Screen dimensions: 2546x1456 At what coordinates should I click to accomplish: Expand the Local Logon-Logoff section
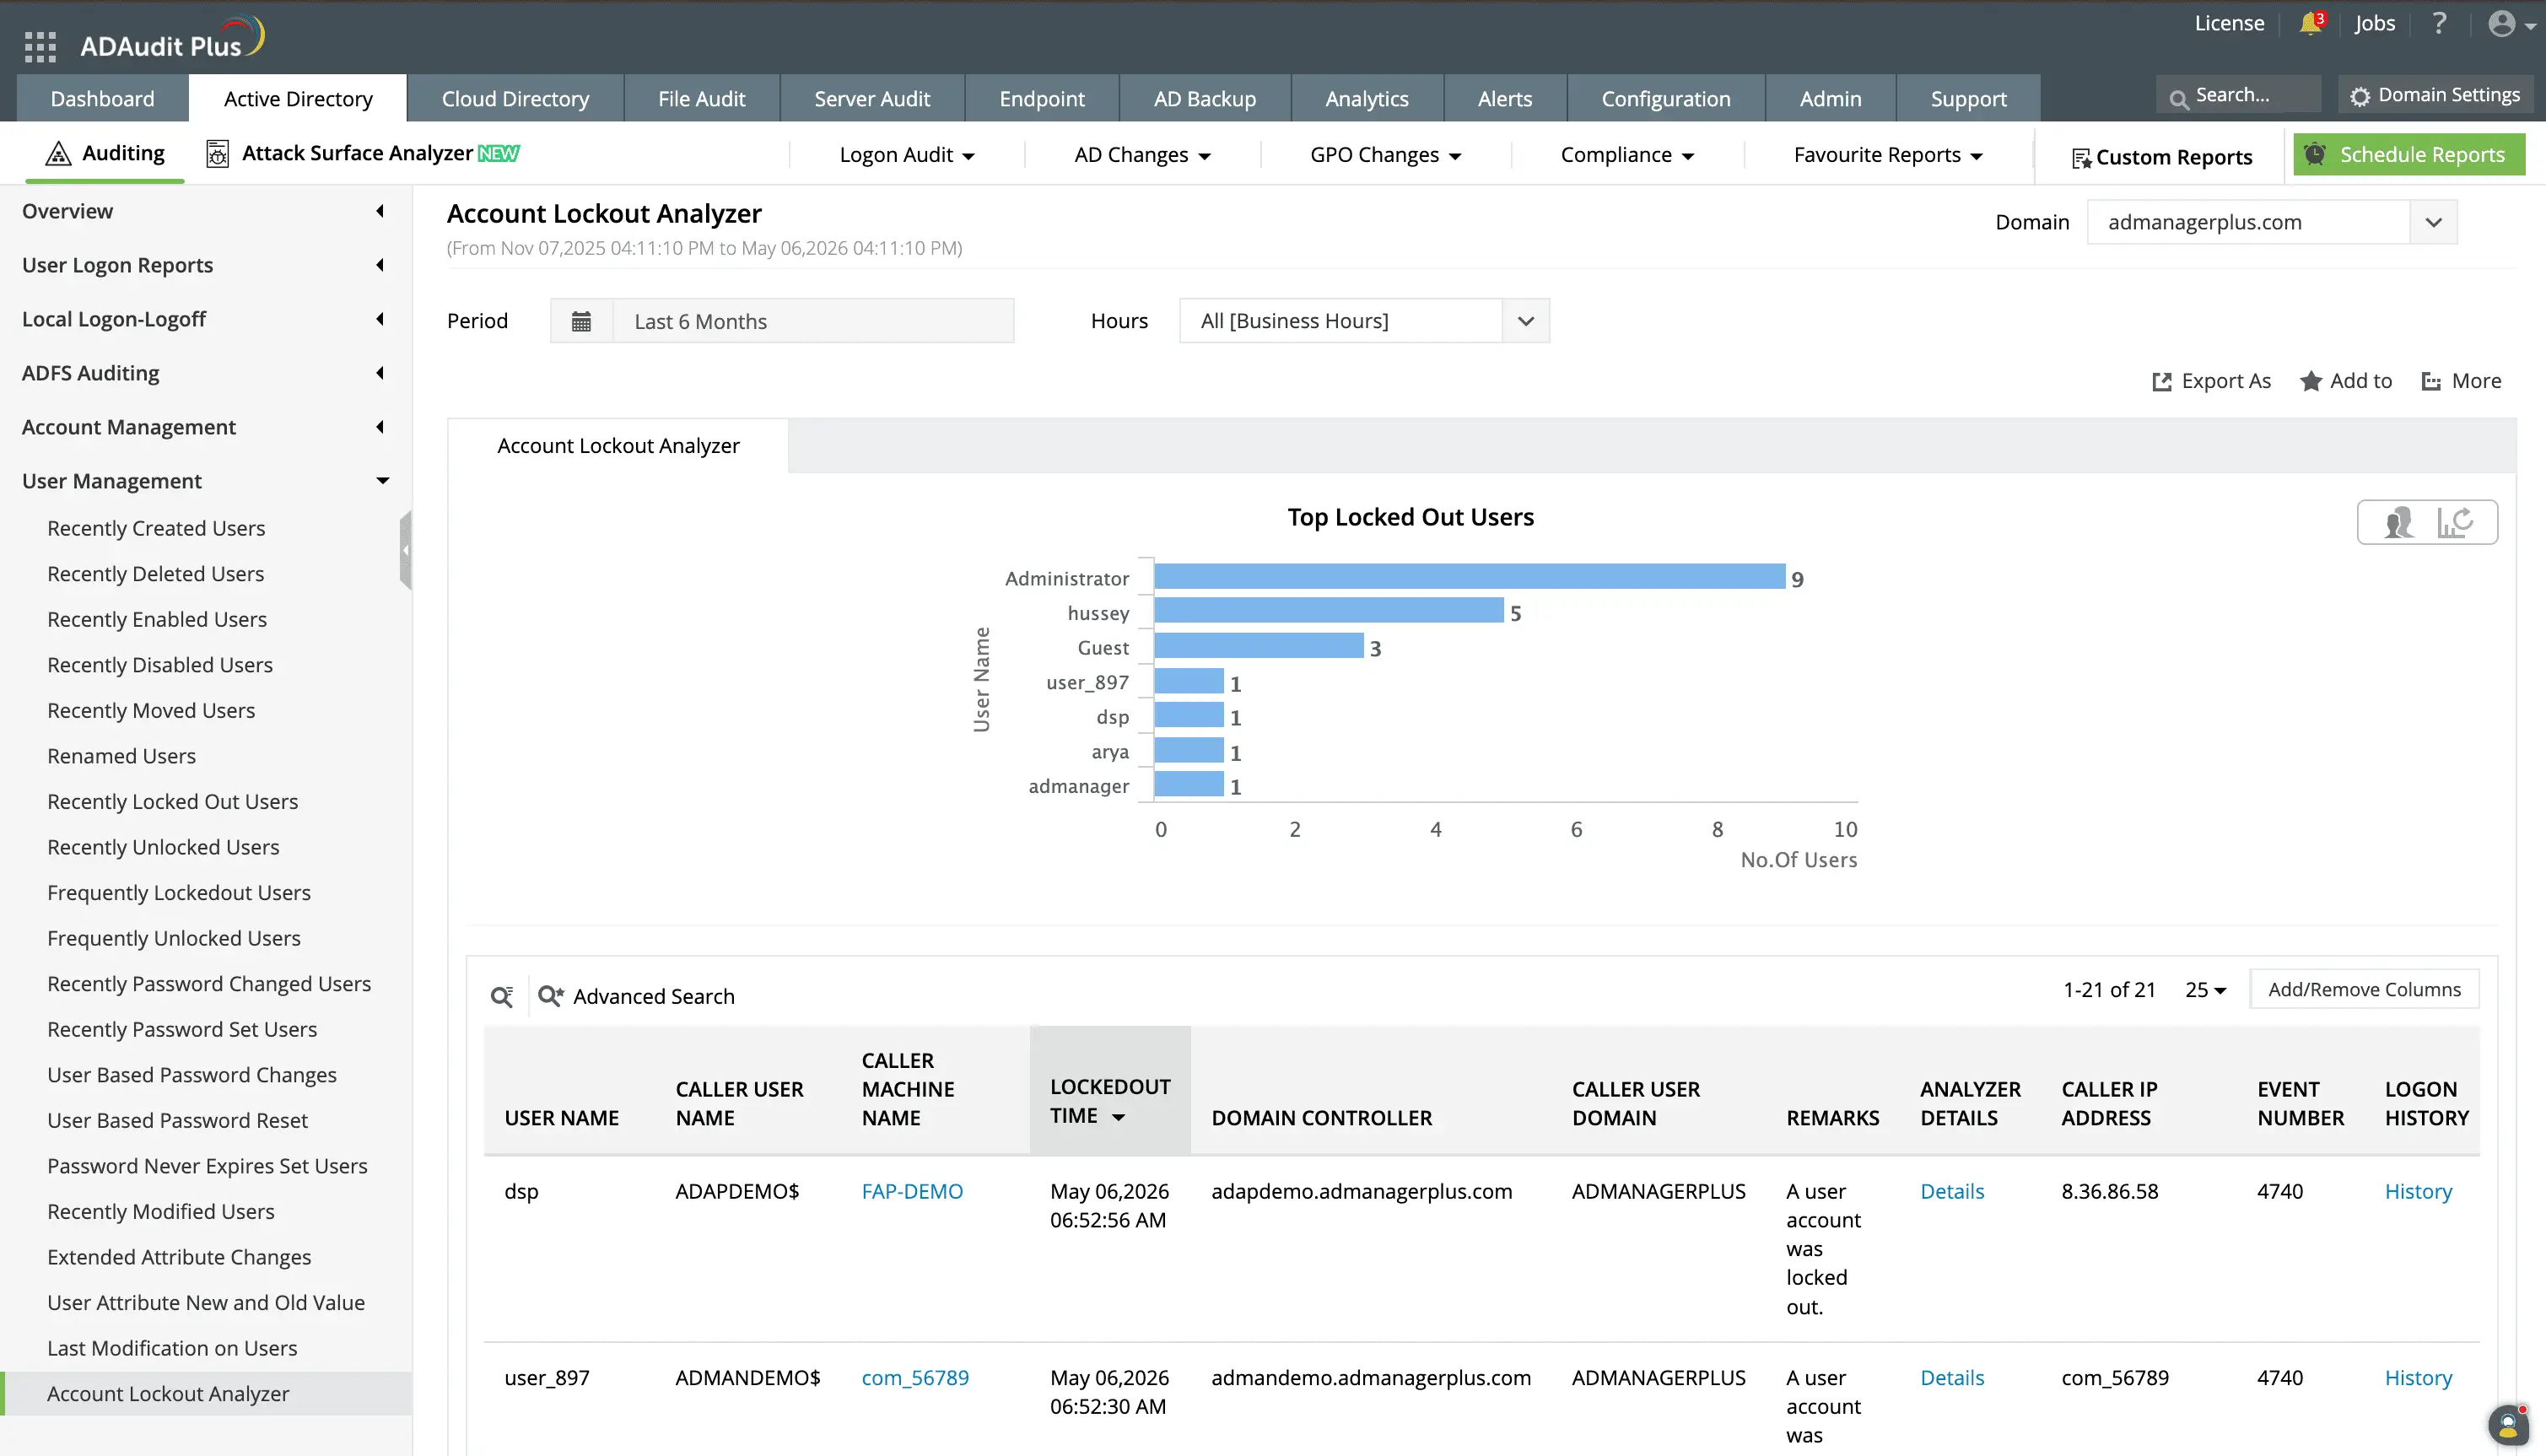[x=205, y=319]
